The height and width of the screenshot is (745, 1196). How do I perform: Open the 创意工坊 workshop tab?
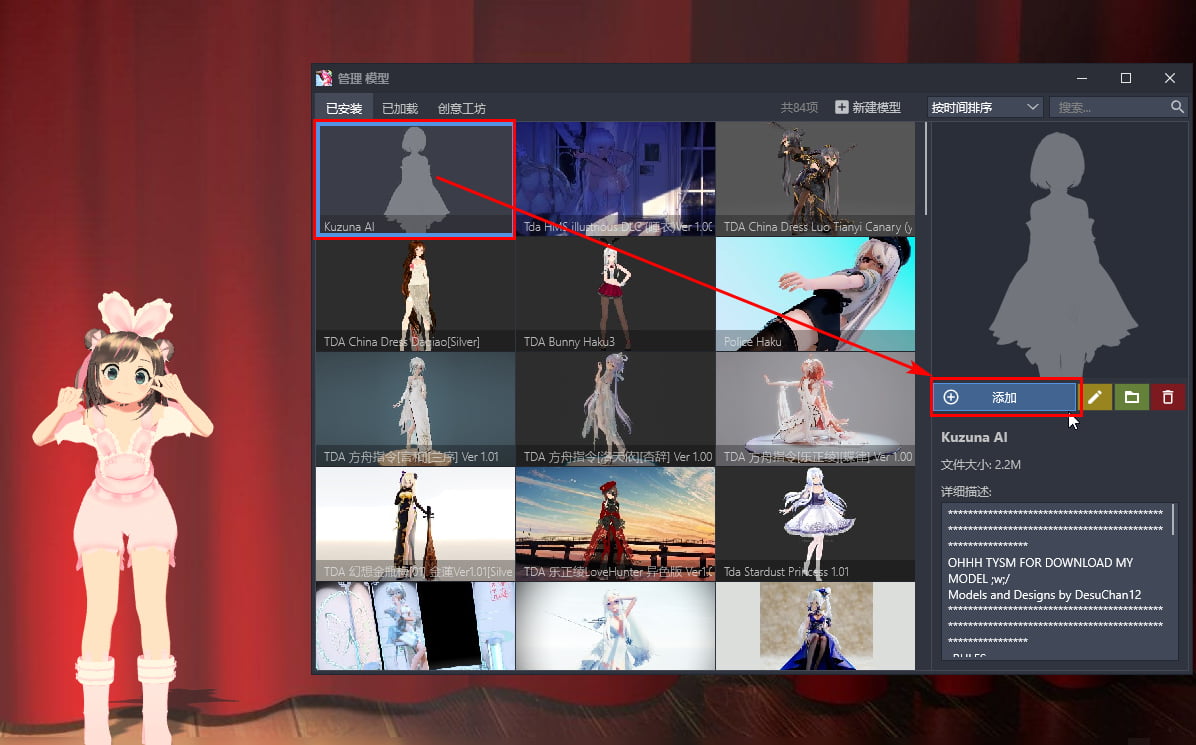pyautogui.click(x=462, y=107)
